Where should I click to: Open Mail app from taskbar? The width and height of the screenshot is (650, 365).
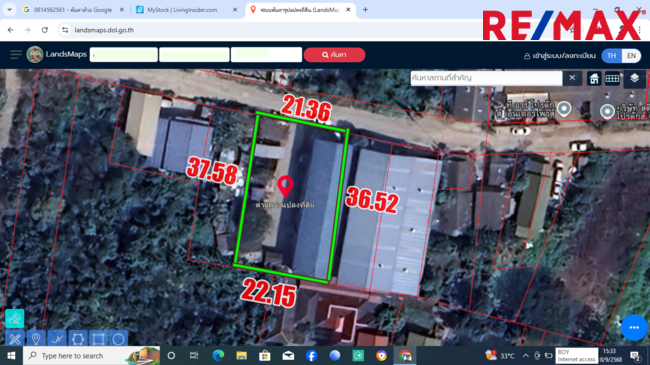(x=288, y=356)
